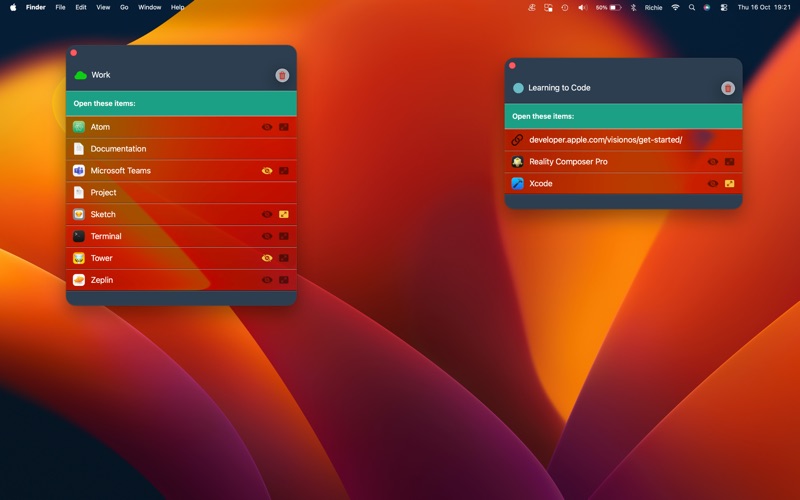Toggle the eye visibility for Terminal
Image resolution: width=800 pixels, height=500 pixels.
coord(267,236)
